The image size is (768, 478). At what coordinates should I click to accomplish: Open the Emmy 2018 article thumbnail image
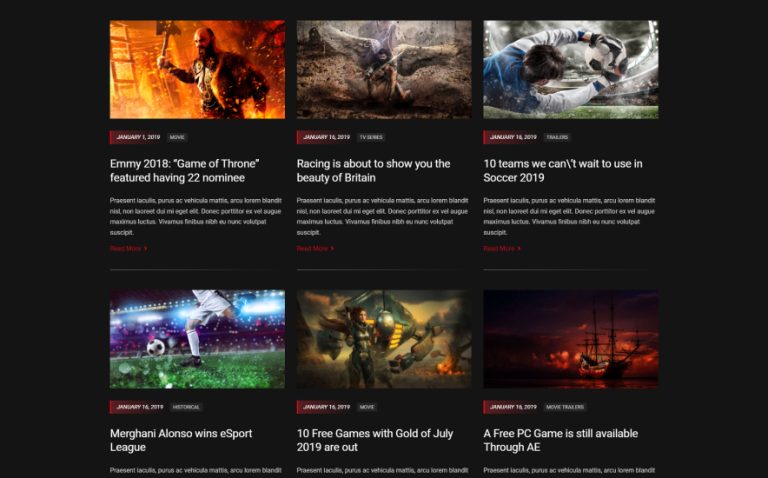click(197, 69)
